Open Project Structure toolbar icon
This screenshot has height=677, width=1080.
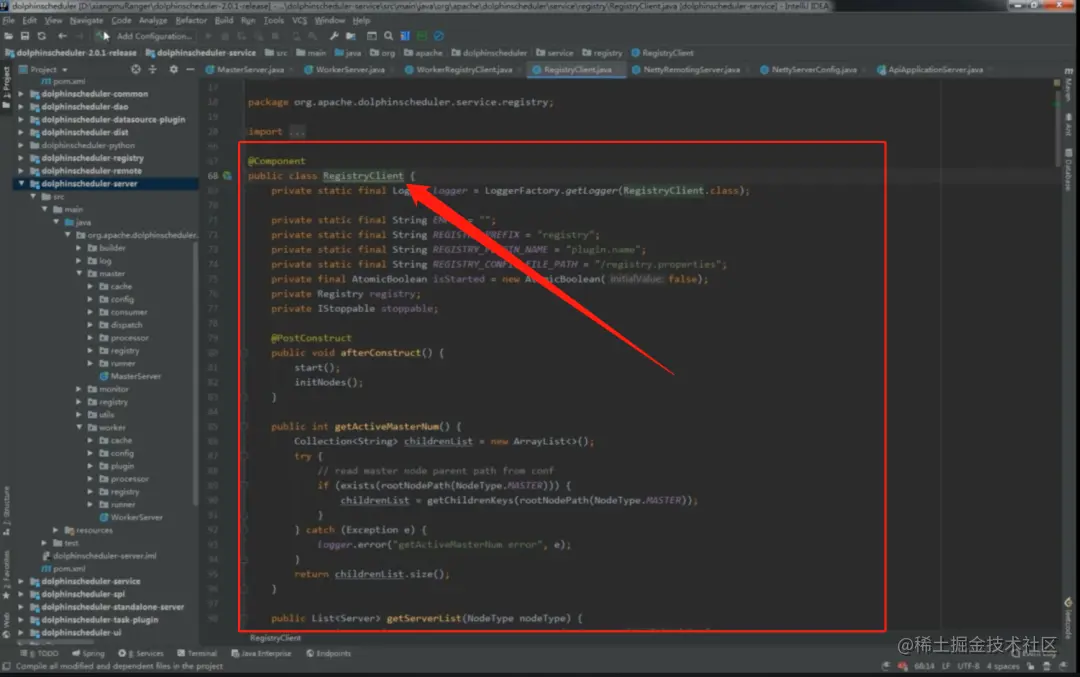(x=351, y=36)
